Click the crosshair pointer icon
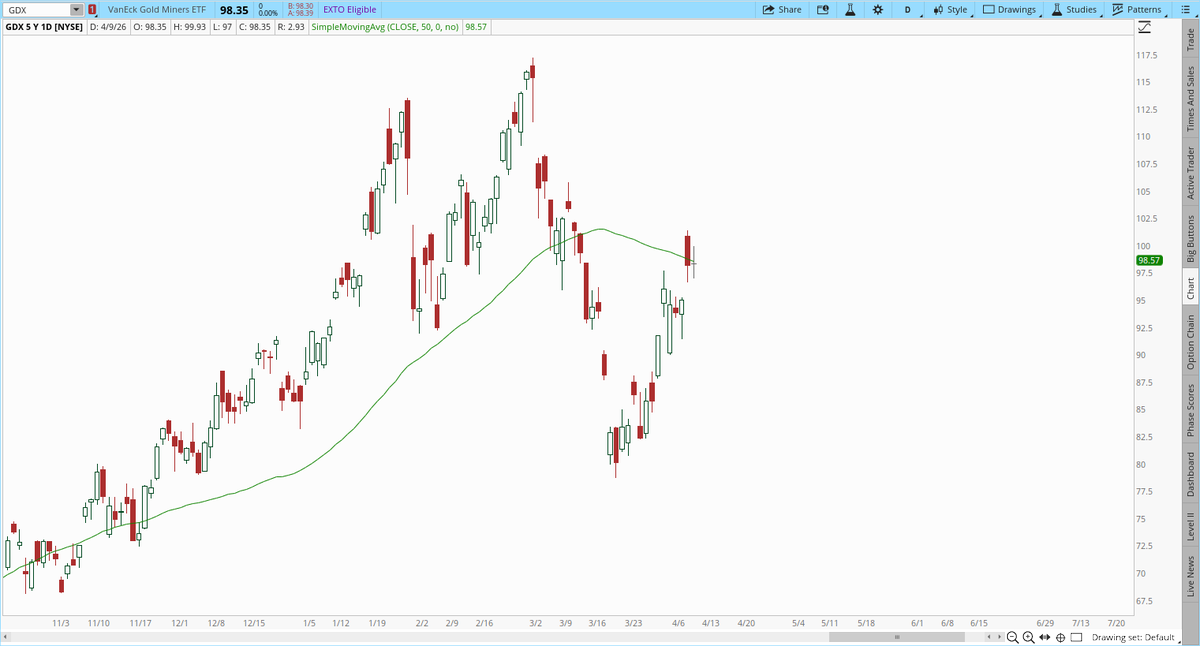The image size is (1200, 646). 1061,637
